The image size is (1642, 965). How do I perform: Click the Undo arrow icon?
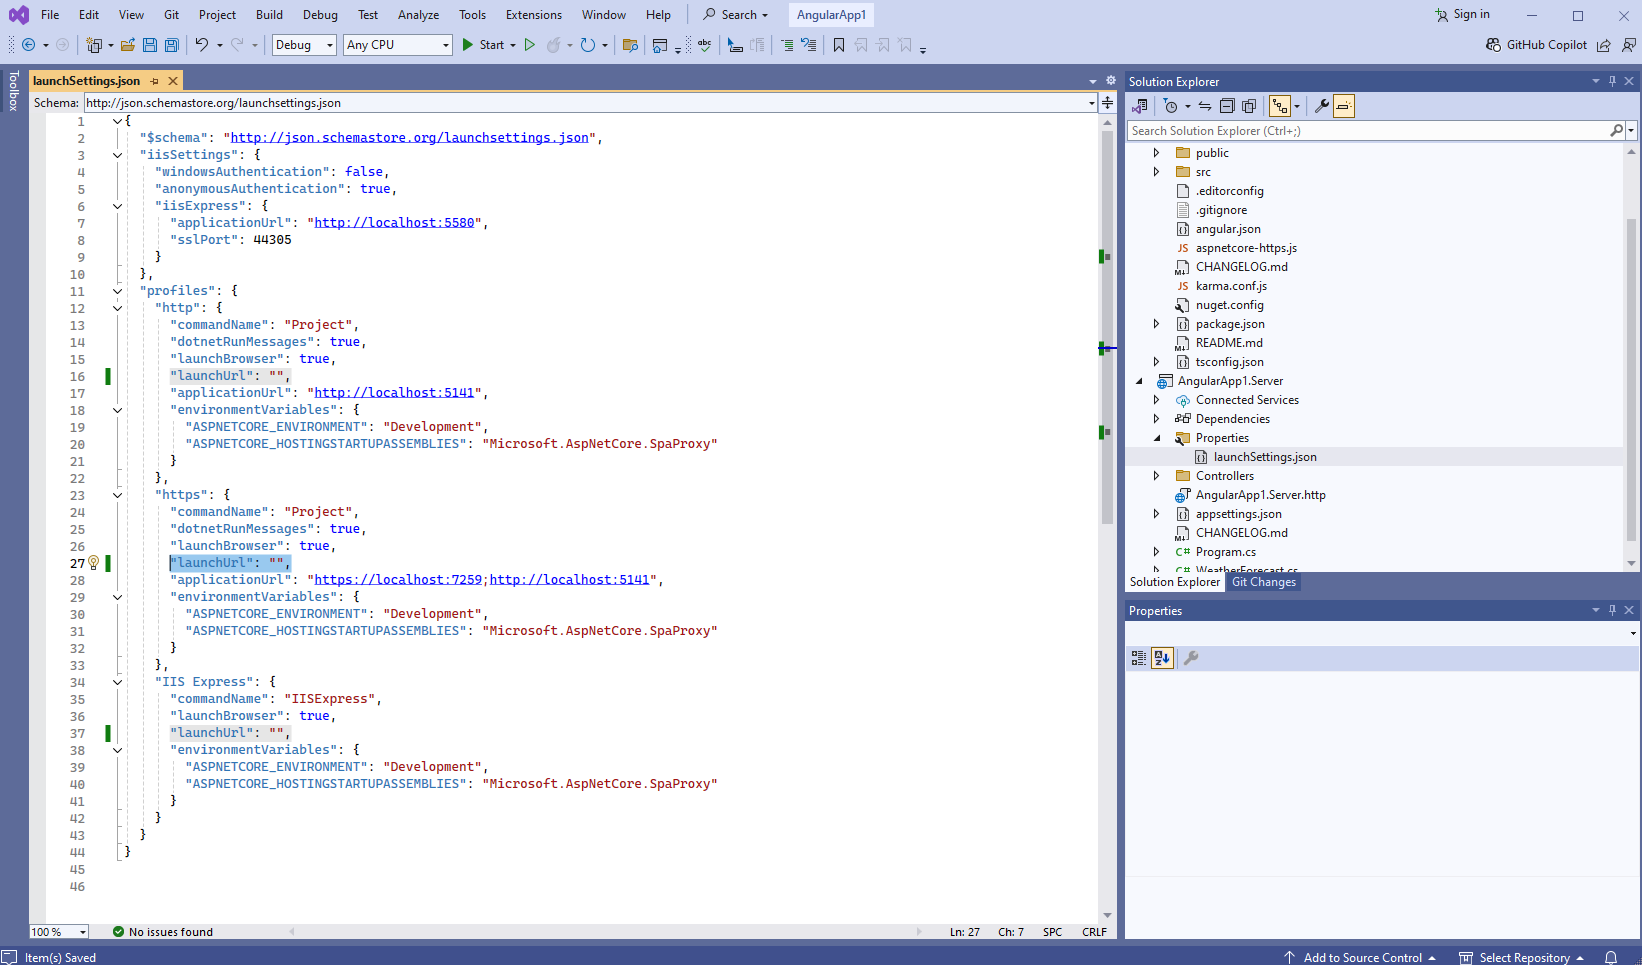point(202,45)
